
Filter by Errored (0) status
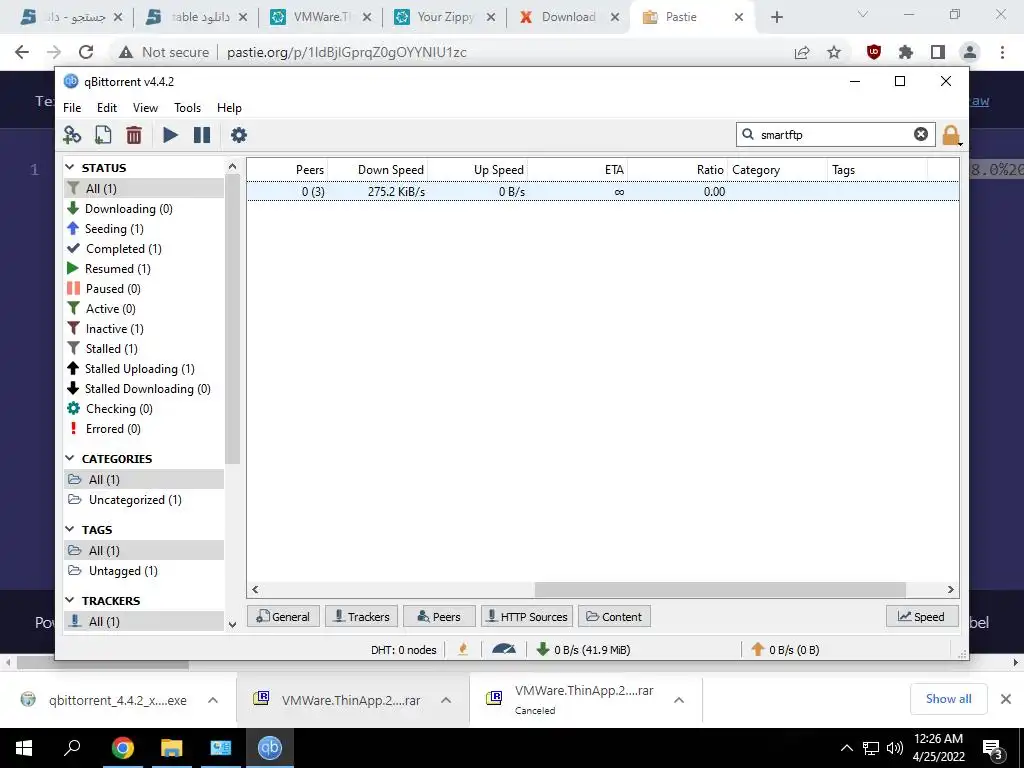point(104,429)
